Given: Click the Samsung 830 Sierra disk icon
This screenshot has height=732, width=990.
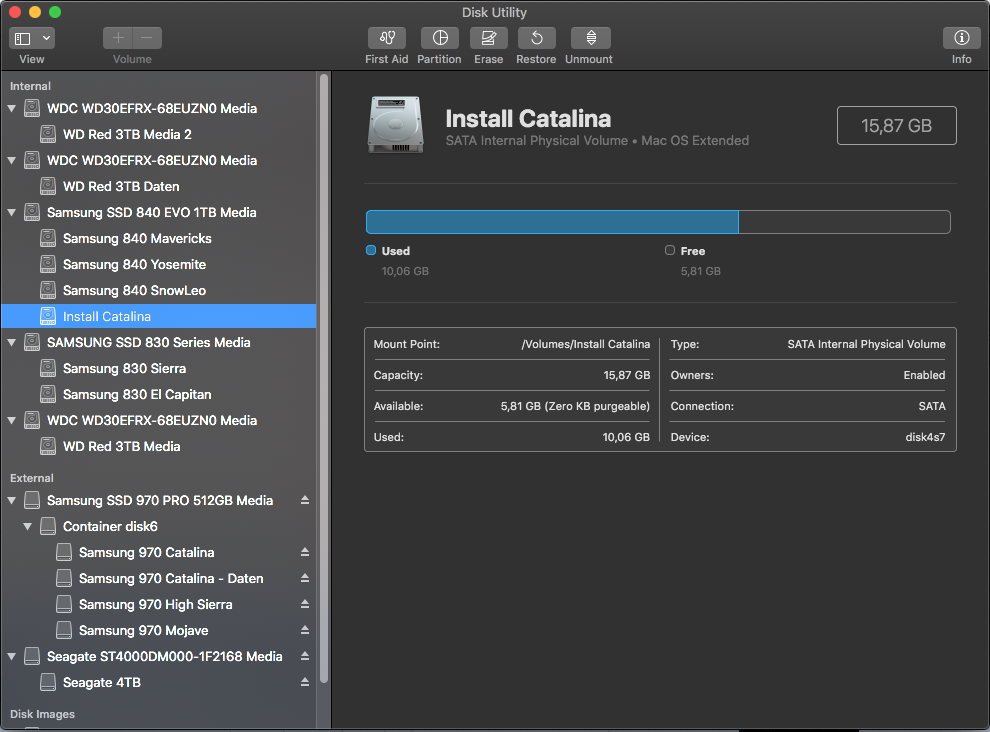Looking at the screenshot, I should 48,368.
